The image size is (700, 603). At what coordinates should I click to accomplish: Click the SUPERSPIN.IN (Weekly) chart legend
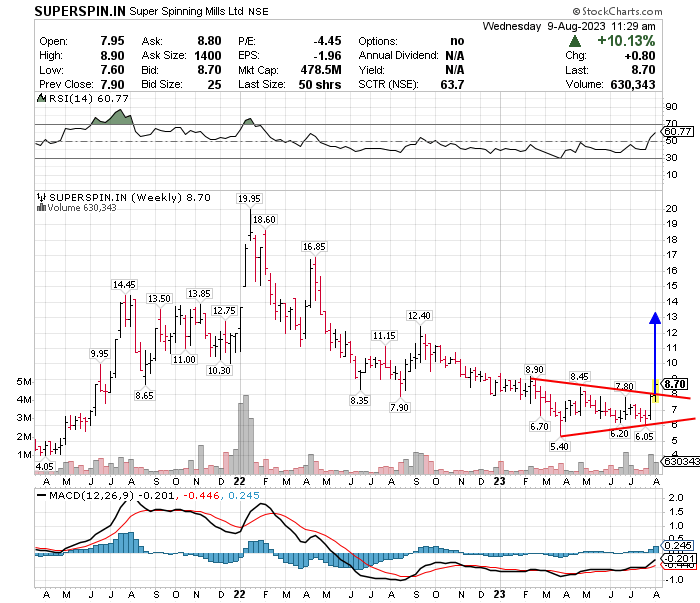pos(129,197)
